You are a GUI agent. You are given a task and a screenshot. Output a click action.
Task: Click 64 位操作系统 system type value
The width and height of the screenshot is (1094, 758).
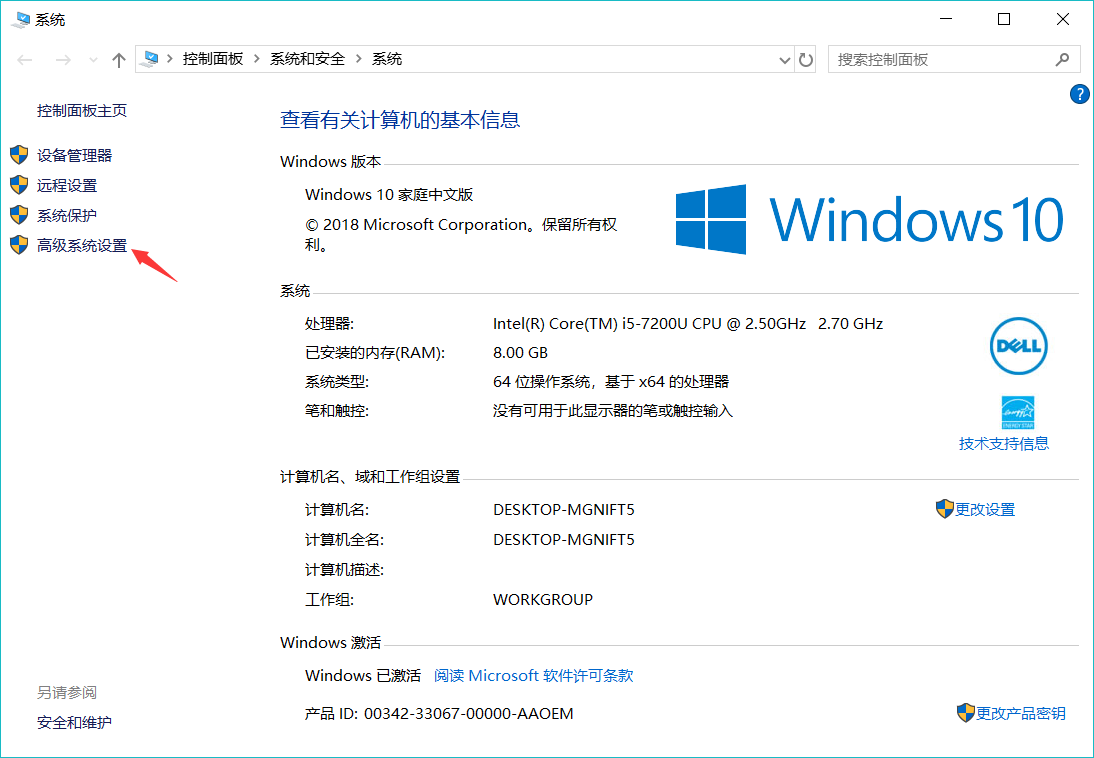[611, 382]
